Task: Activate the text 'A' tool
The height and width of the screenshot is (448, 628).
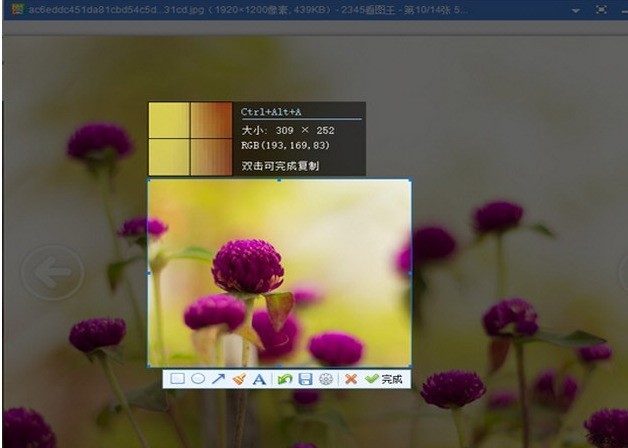Action: pos(259,380)
